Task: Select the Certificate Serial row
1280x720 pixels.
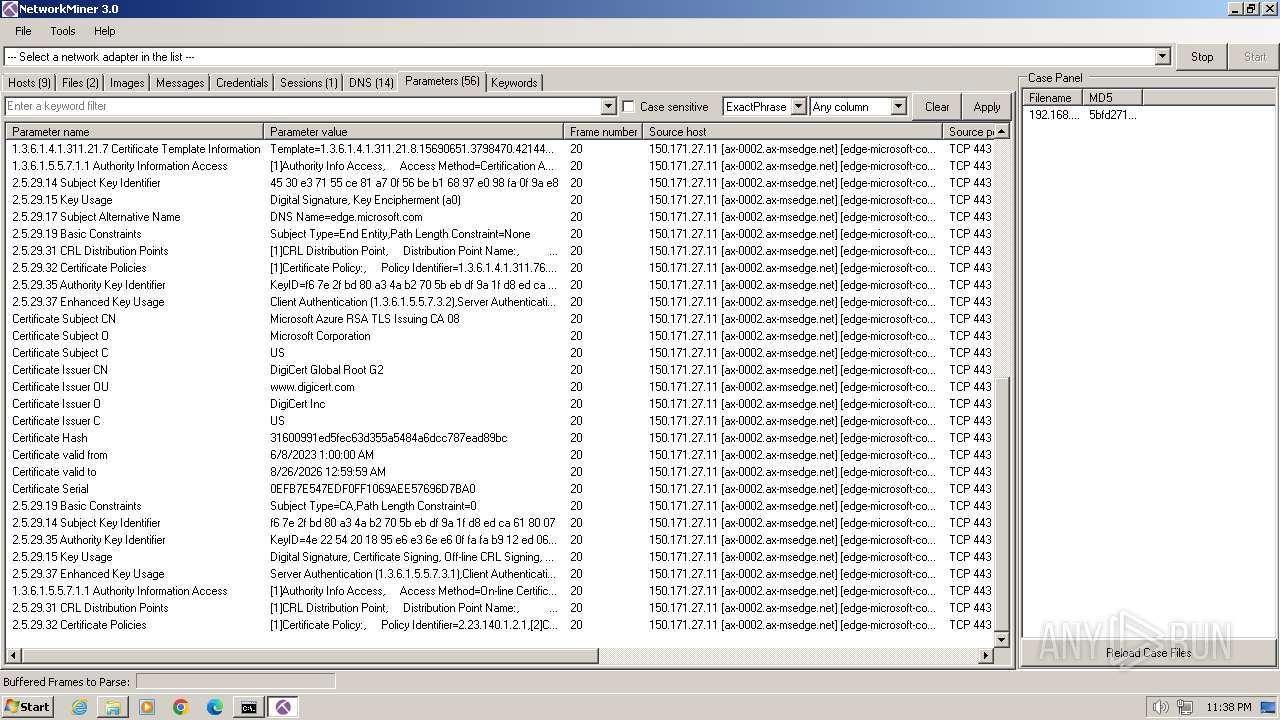Action: (x=500, y=489)
